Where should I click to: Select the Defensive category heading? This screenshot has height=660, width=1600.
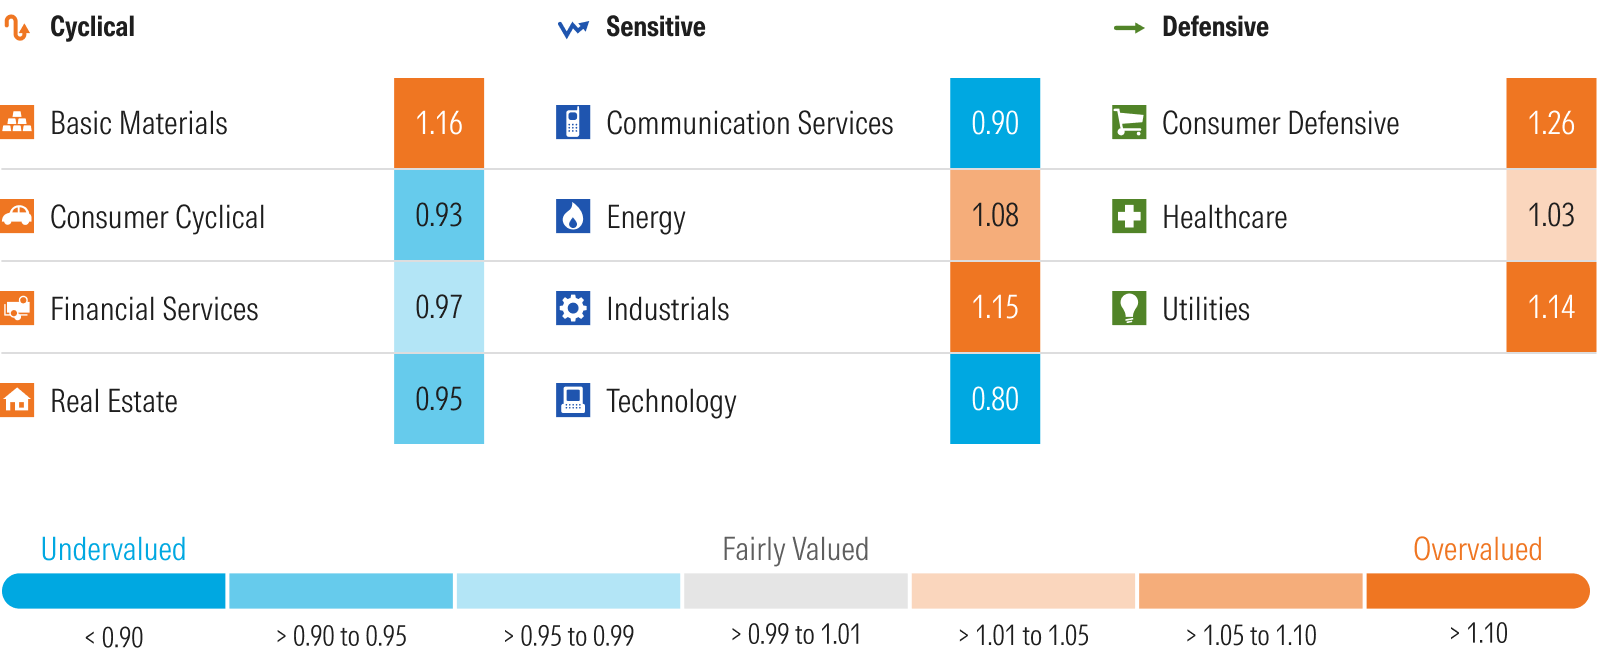coord(1214,27)
